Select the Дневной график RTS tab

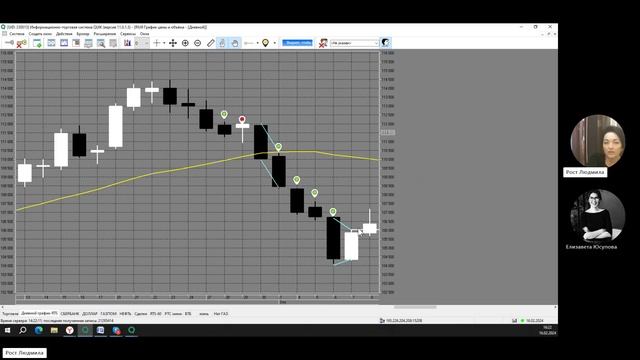[39, 313]
